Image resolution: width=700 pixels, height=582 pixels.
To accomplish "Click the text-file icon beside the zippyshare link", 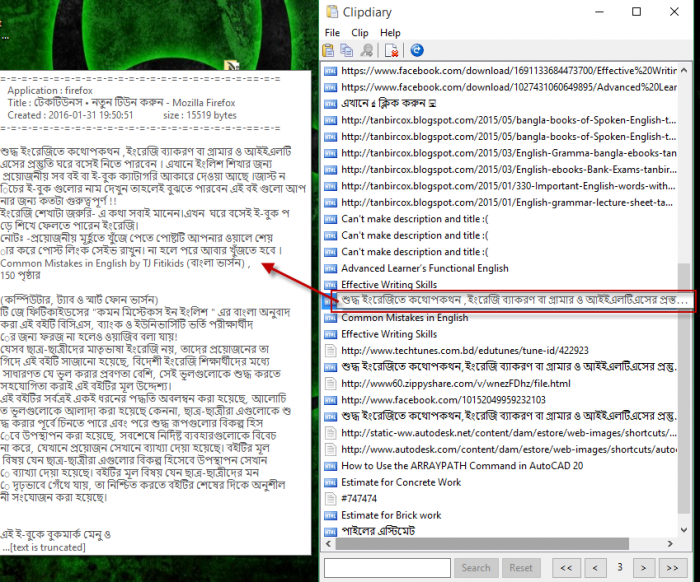I will pyautogui.click(x=330, y=384).
